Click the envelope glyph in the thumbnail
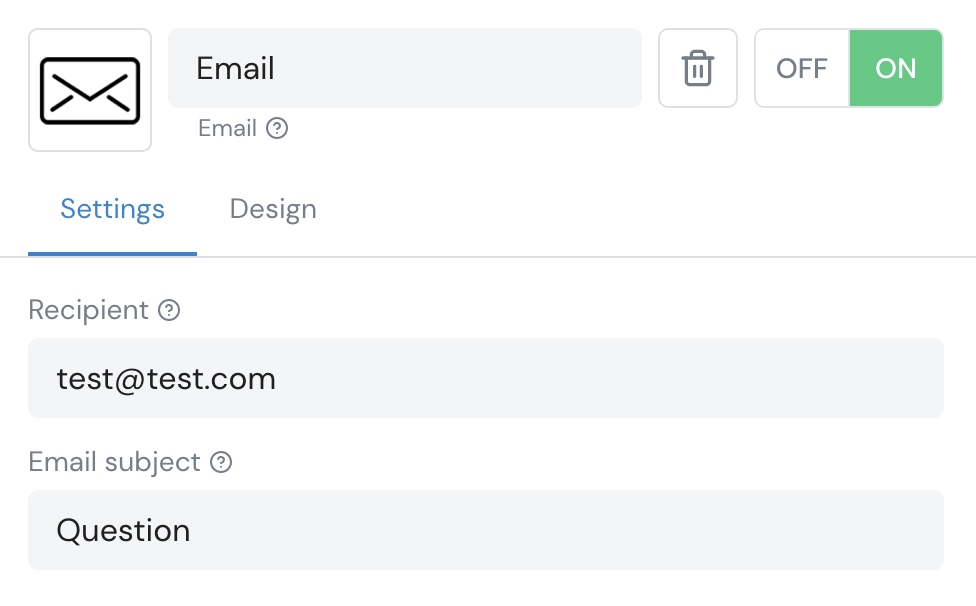The image size is (976, 606). pyautogui.click(x=90, y=91)
